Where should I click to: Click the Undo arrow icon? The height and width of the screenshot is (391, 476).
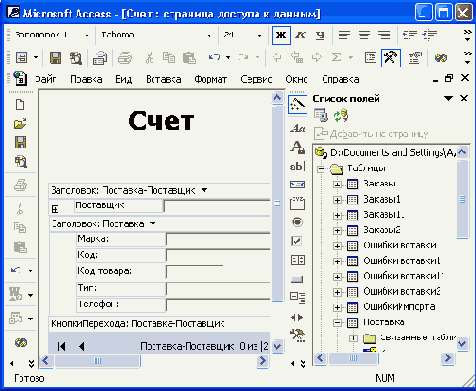point(214,58)
